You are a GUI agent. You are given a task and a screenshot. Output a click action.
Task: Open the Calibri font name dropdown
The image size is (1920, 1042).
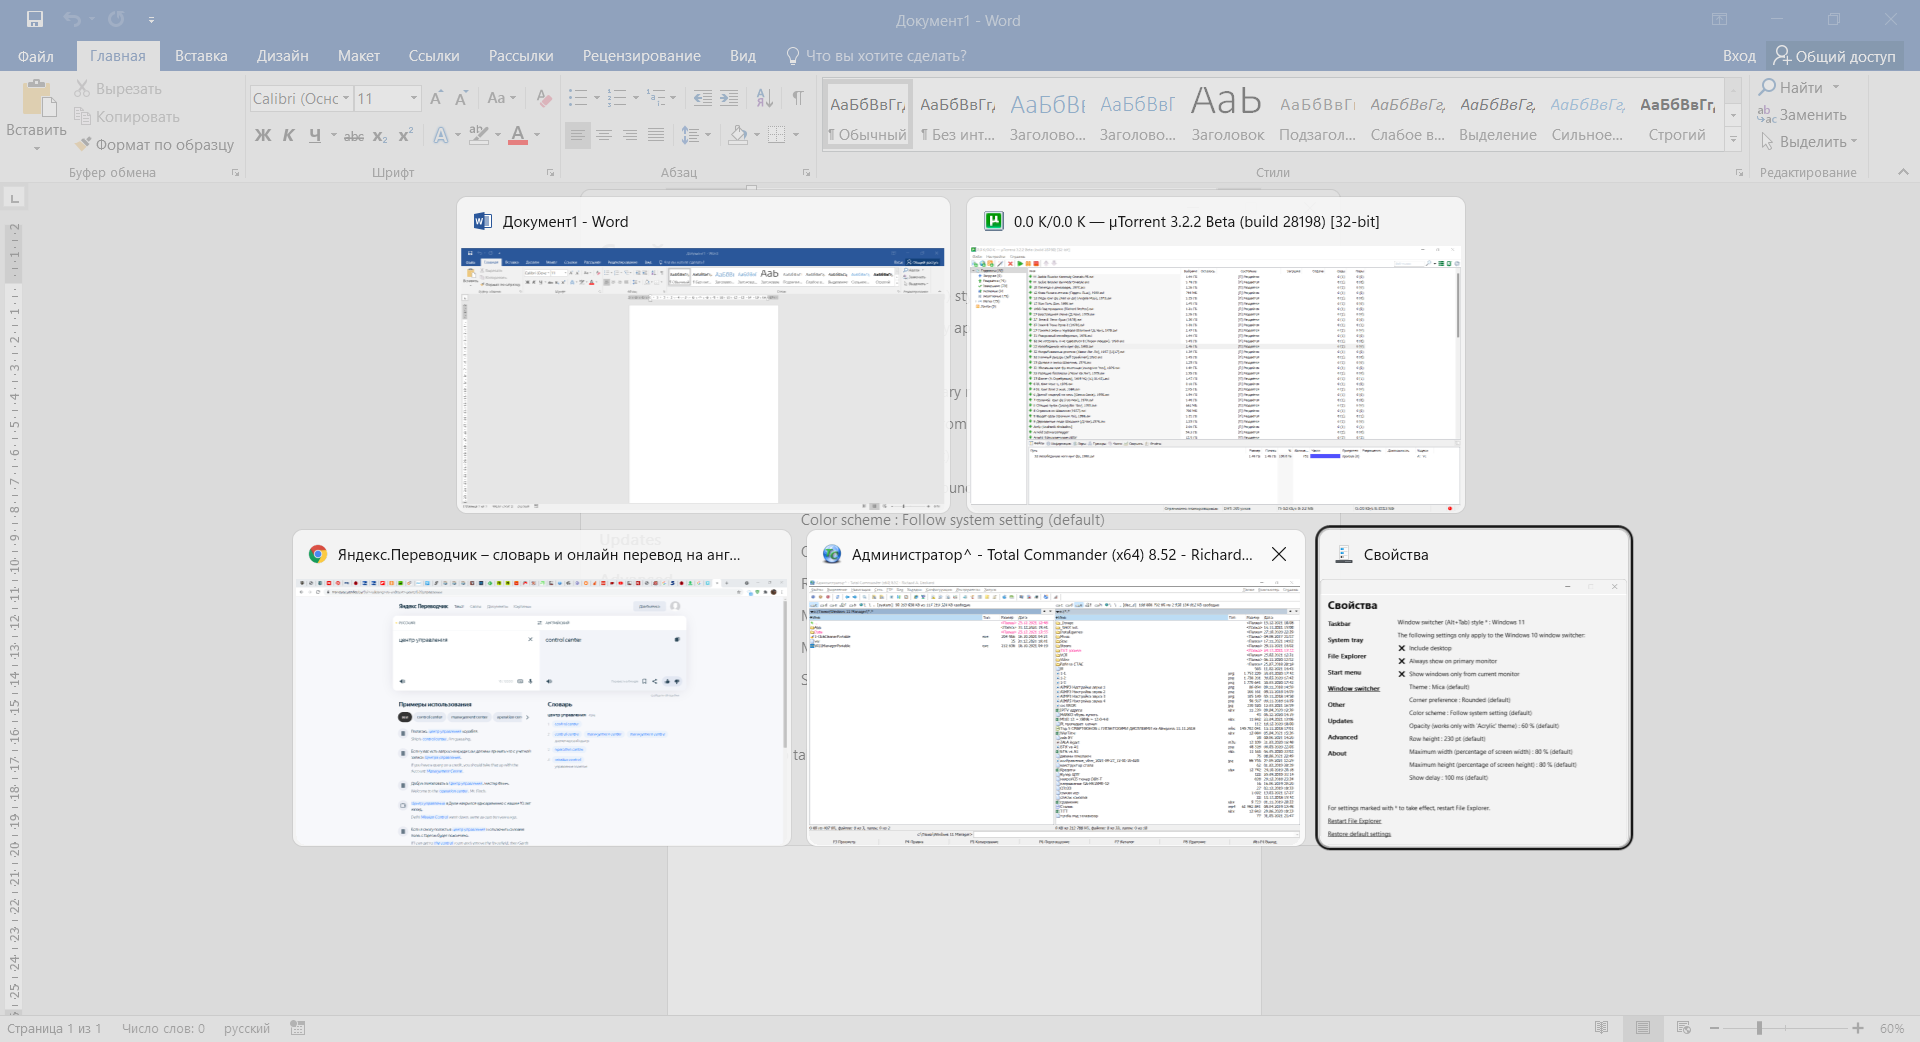click(x=346, y=98)
